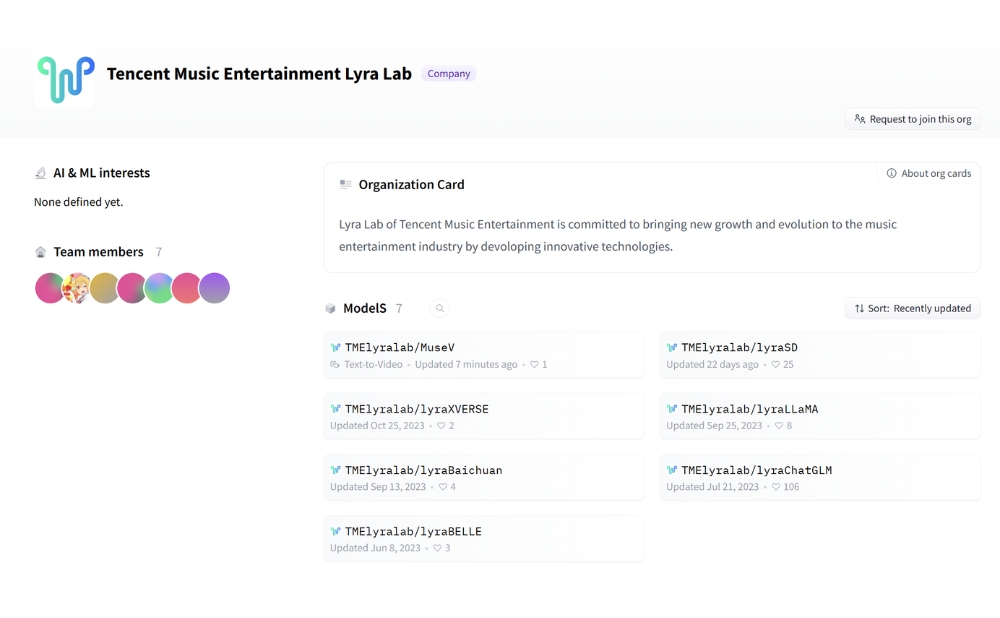Click the green-blue gradient team member avatar

[x=159, y=288]
